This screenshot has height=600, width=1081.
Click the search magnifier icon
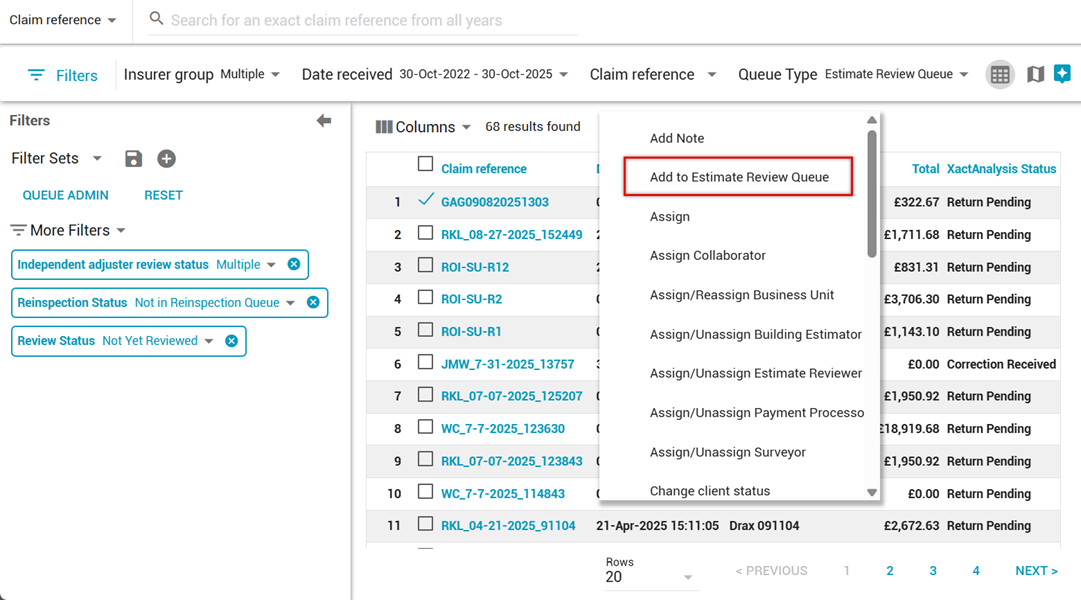156,19
